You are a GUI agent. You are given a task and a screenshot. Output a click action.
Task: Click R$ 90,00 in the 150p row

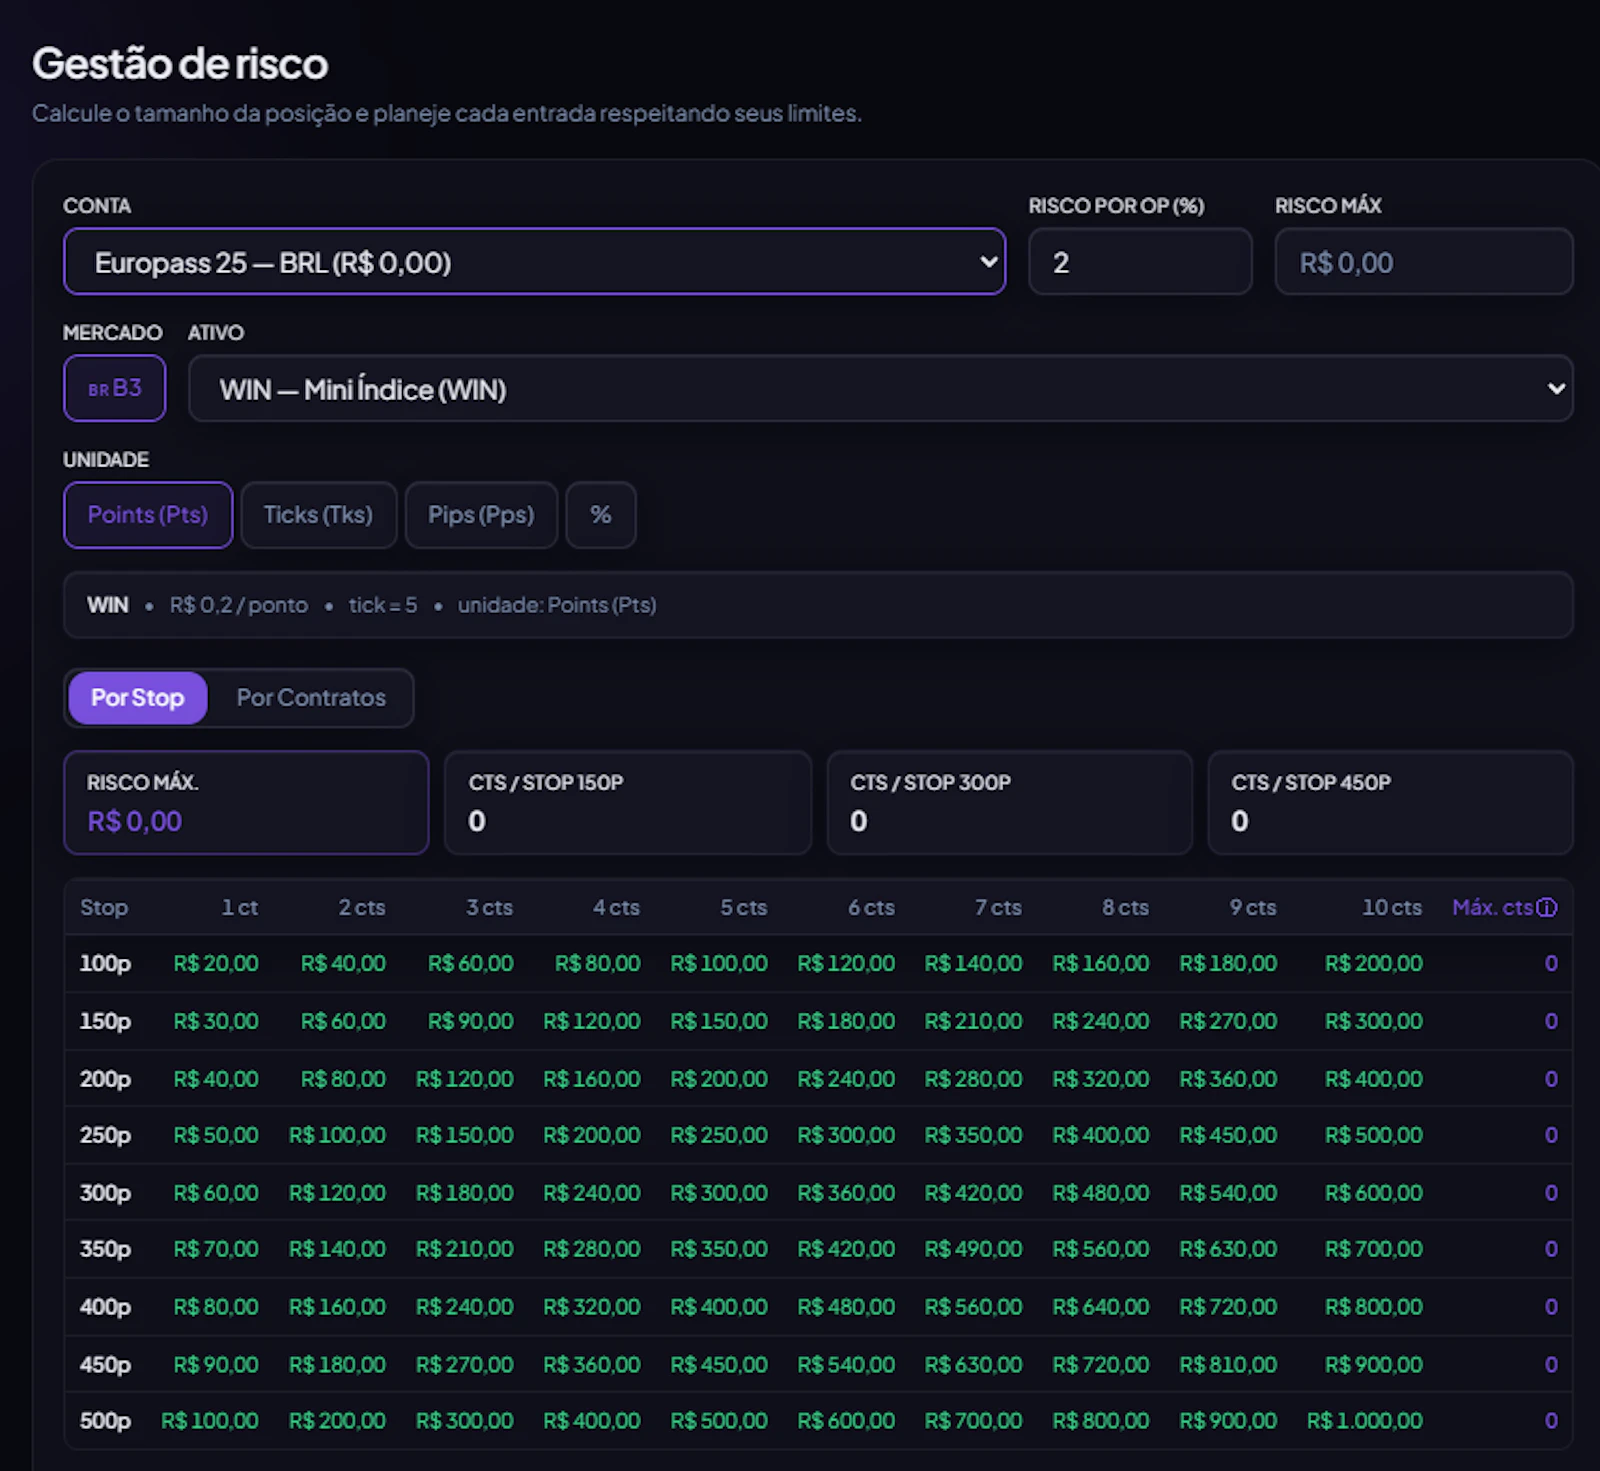pos(471,1022)
